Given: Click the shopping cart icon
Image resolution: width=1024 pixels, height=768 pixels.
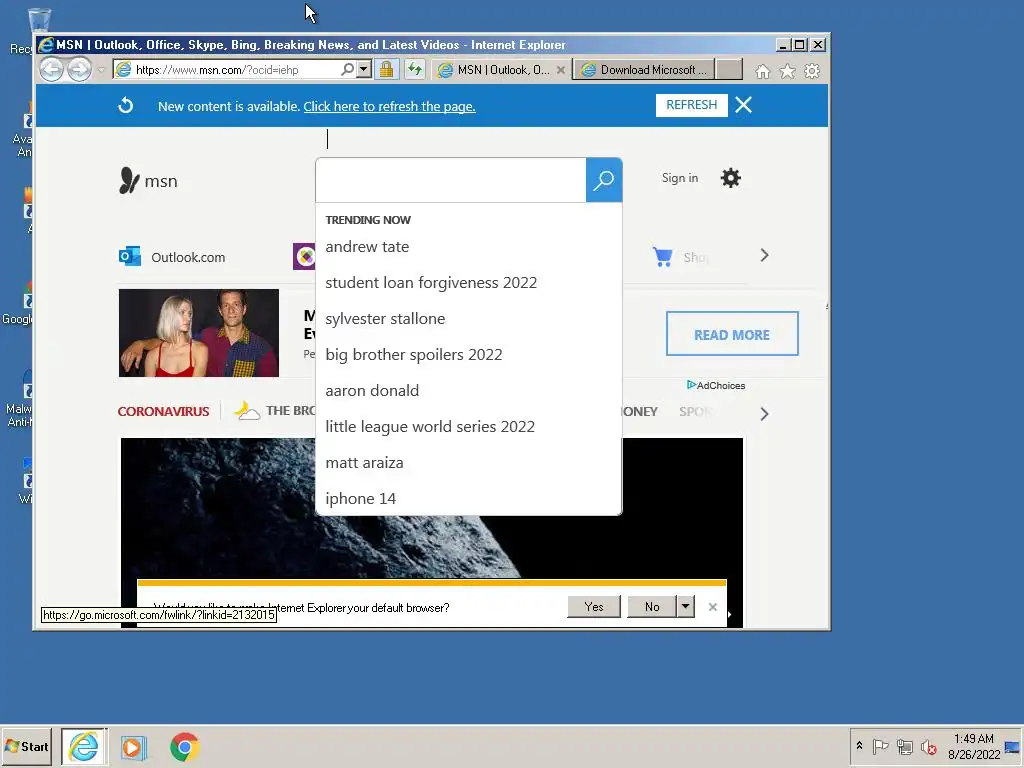Looking at the screenshot, I should (x=662, y=257).
